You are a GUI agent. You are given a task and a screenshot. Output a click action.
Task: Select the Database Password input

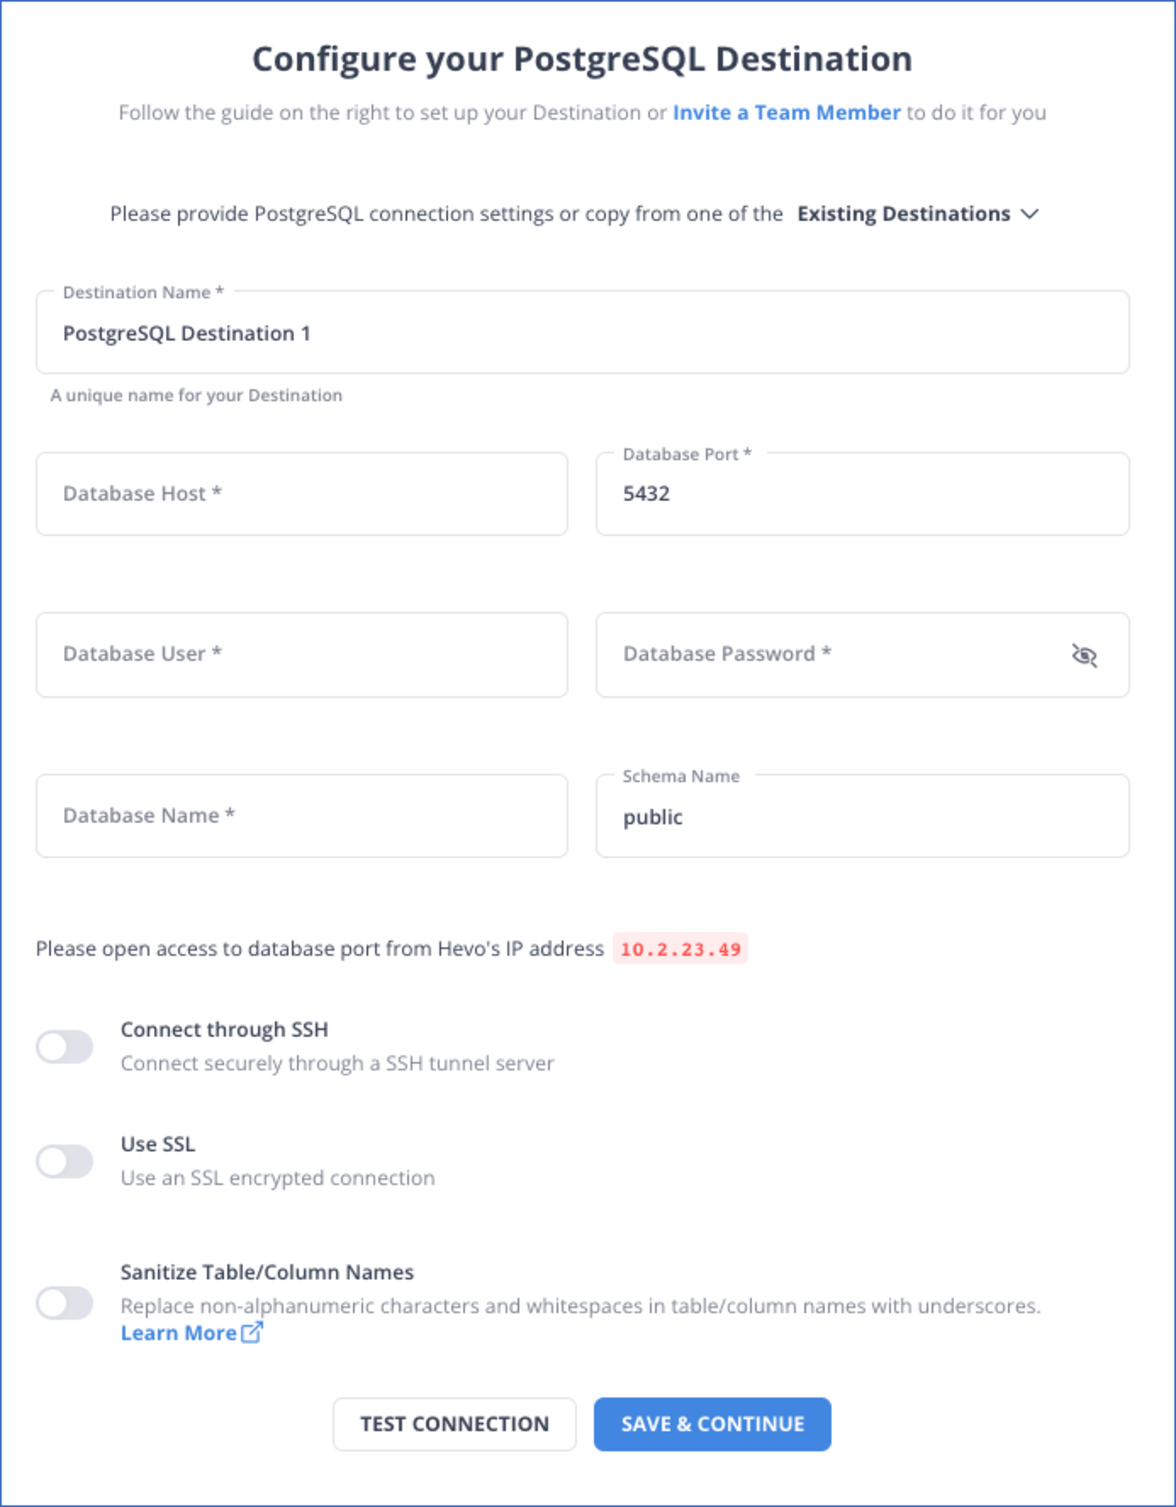863,655
